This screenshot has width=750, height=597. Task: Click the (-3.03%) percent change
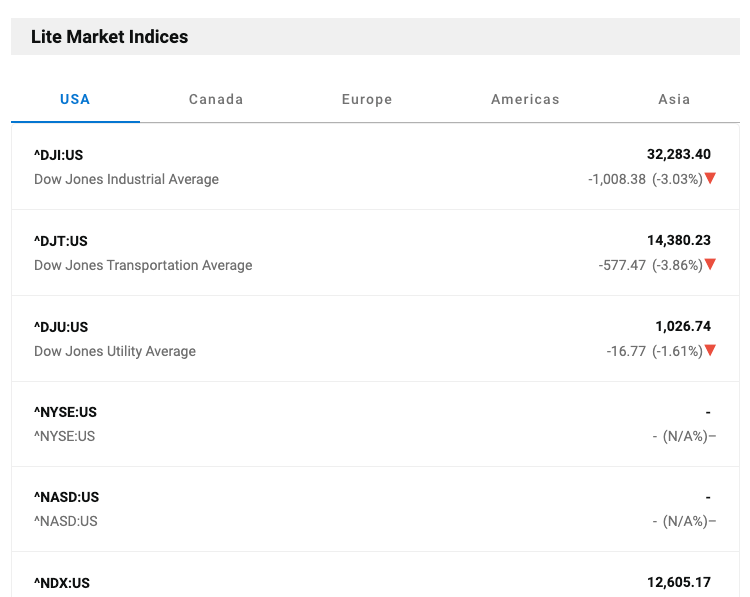pos(677,179)
